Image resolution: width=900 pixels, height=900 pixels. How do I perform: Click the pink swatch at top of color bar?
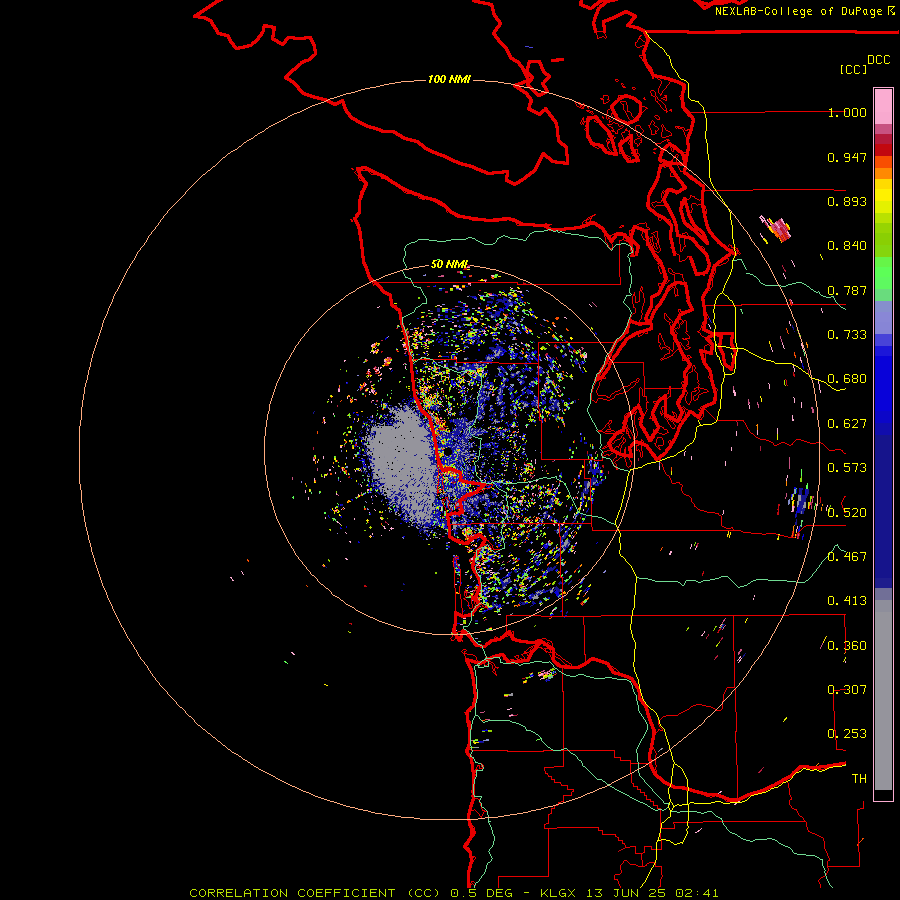883,106
